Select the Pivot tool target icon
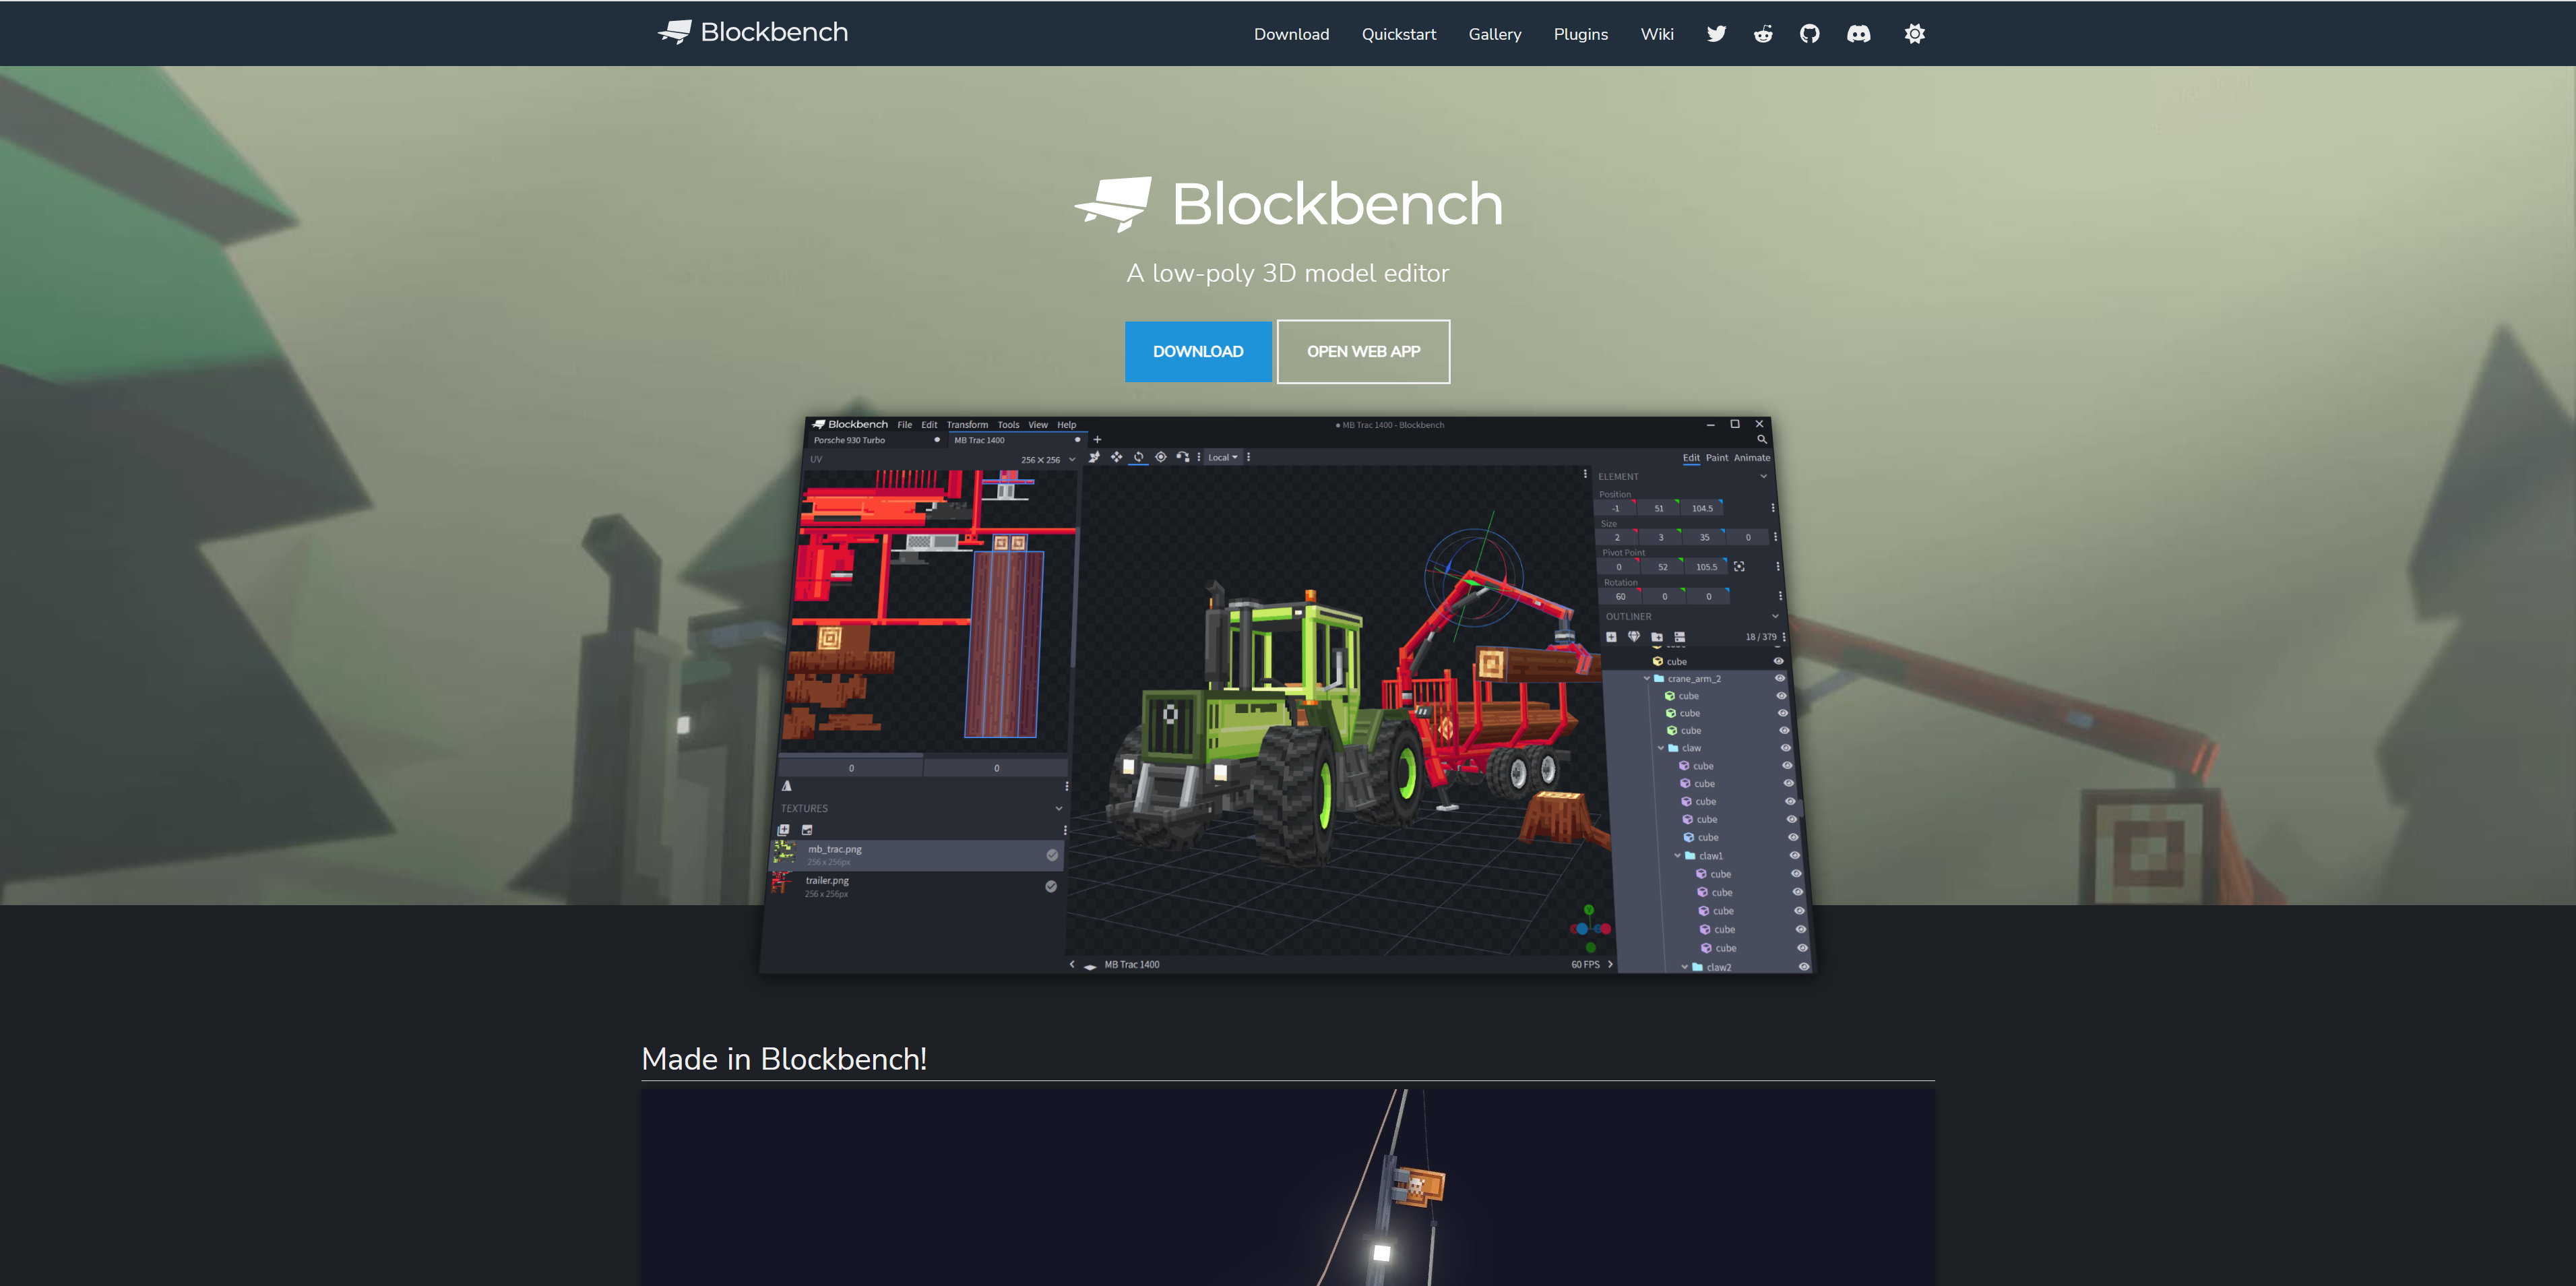This screenshot has width=2576, height=1286. pos(1161,457)
